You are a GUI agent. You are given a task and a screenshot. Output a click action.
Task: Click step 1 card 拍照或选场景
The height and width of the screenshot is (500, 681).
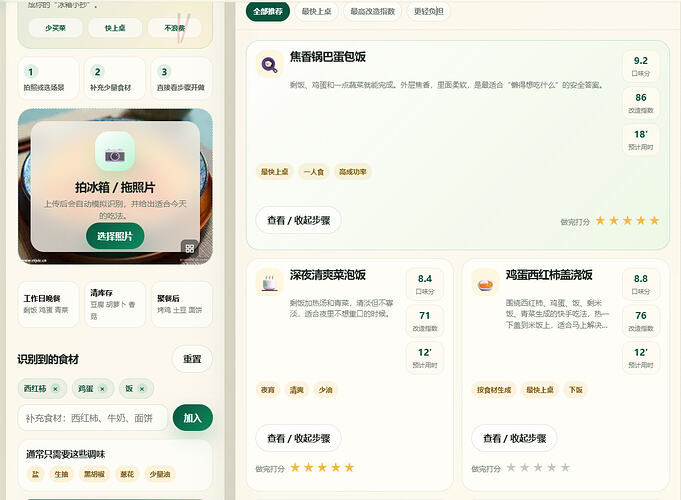[48, 78]
